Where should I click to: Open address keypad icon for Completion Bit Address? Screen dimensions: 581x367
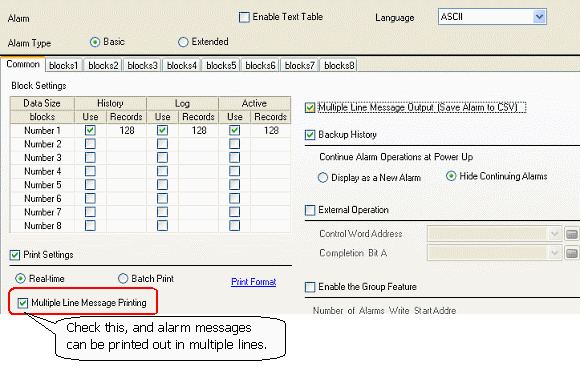(x=572, y=253)
